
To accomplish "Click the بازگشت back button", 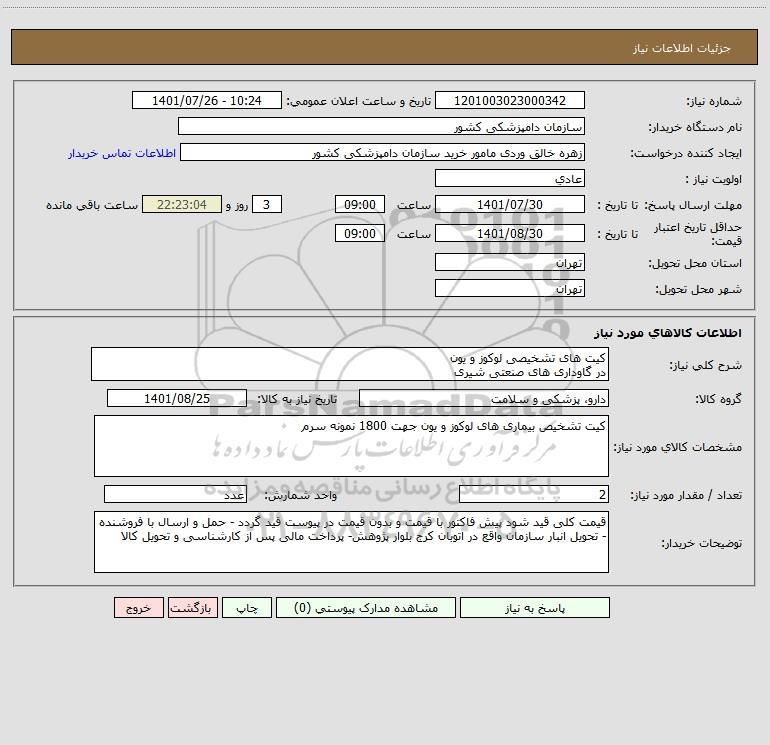I will point(192,608).
